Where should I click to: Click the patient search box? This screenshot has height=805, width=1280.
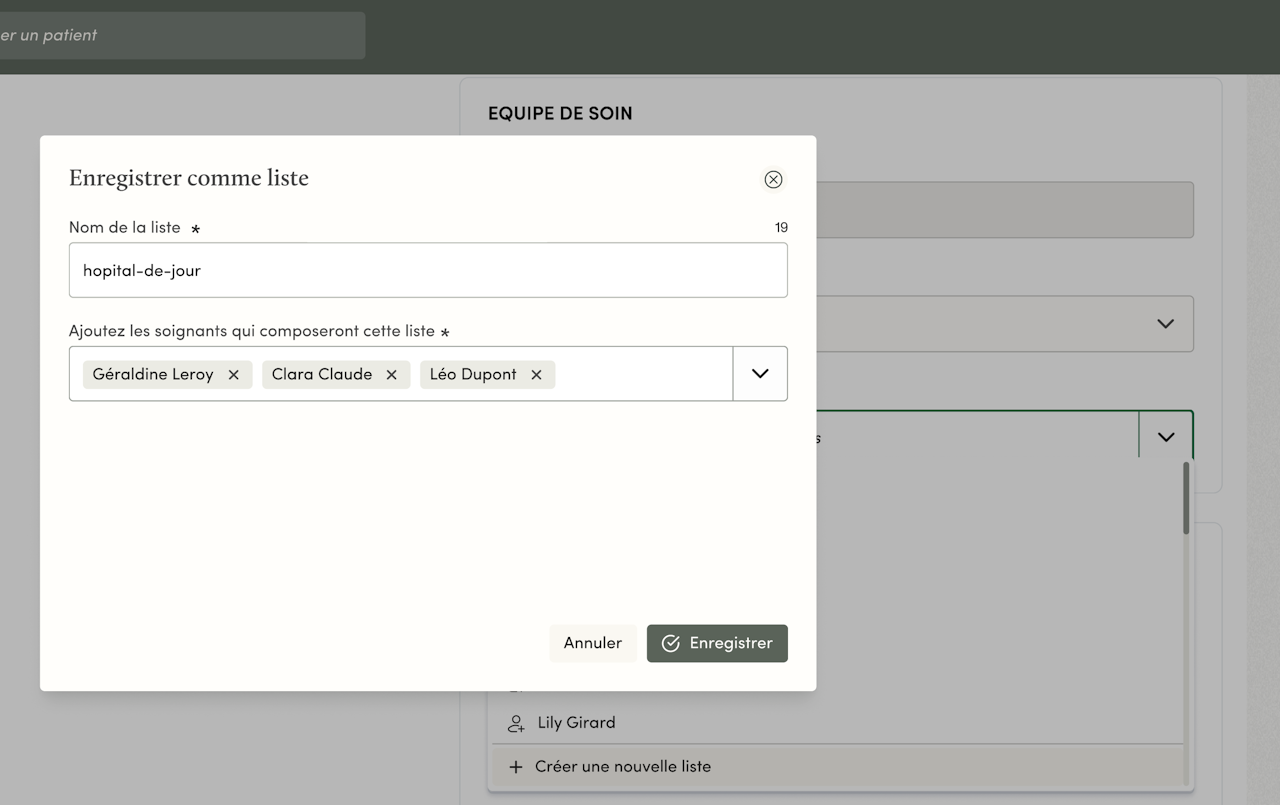[182, 35]
